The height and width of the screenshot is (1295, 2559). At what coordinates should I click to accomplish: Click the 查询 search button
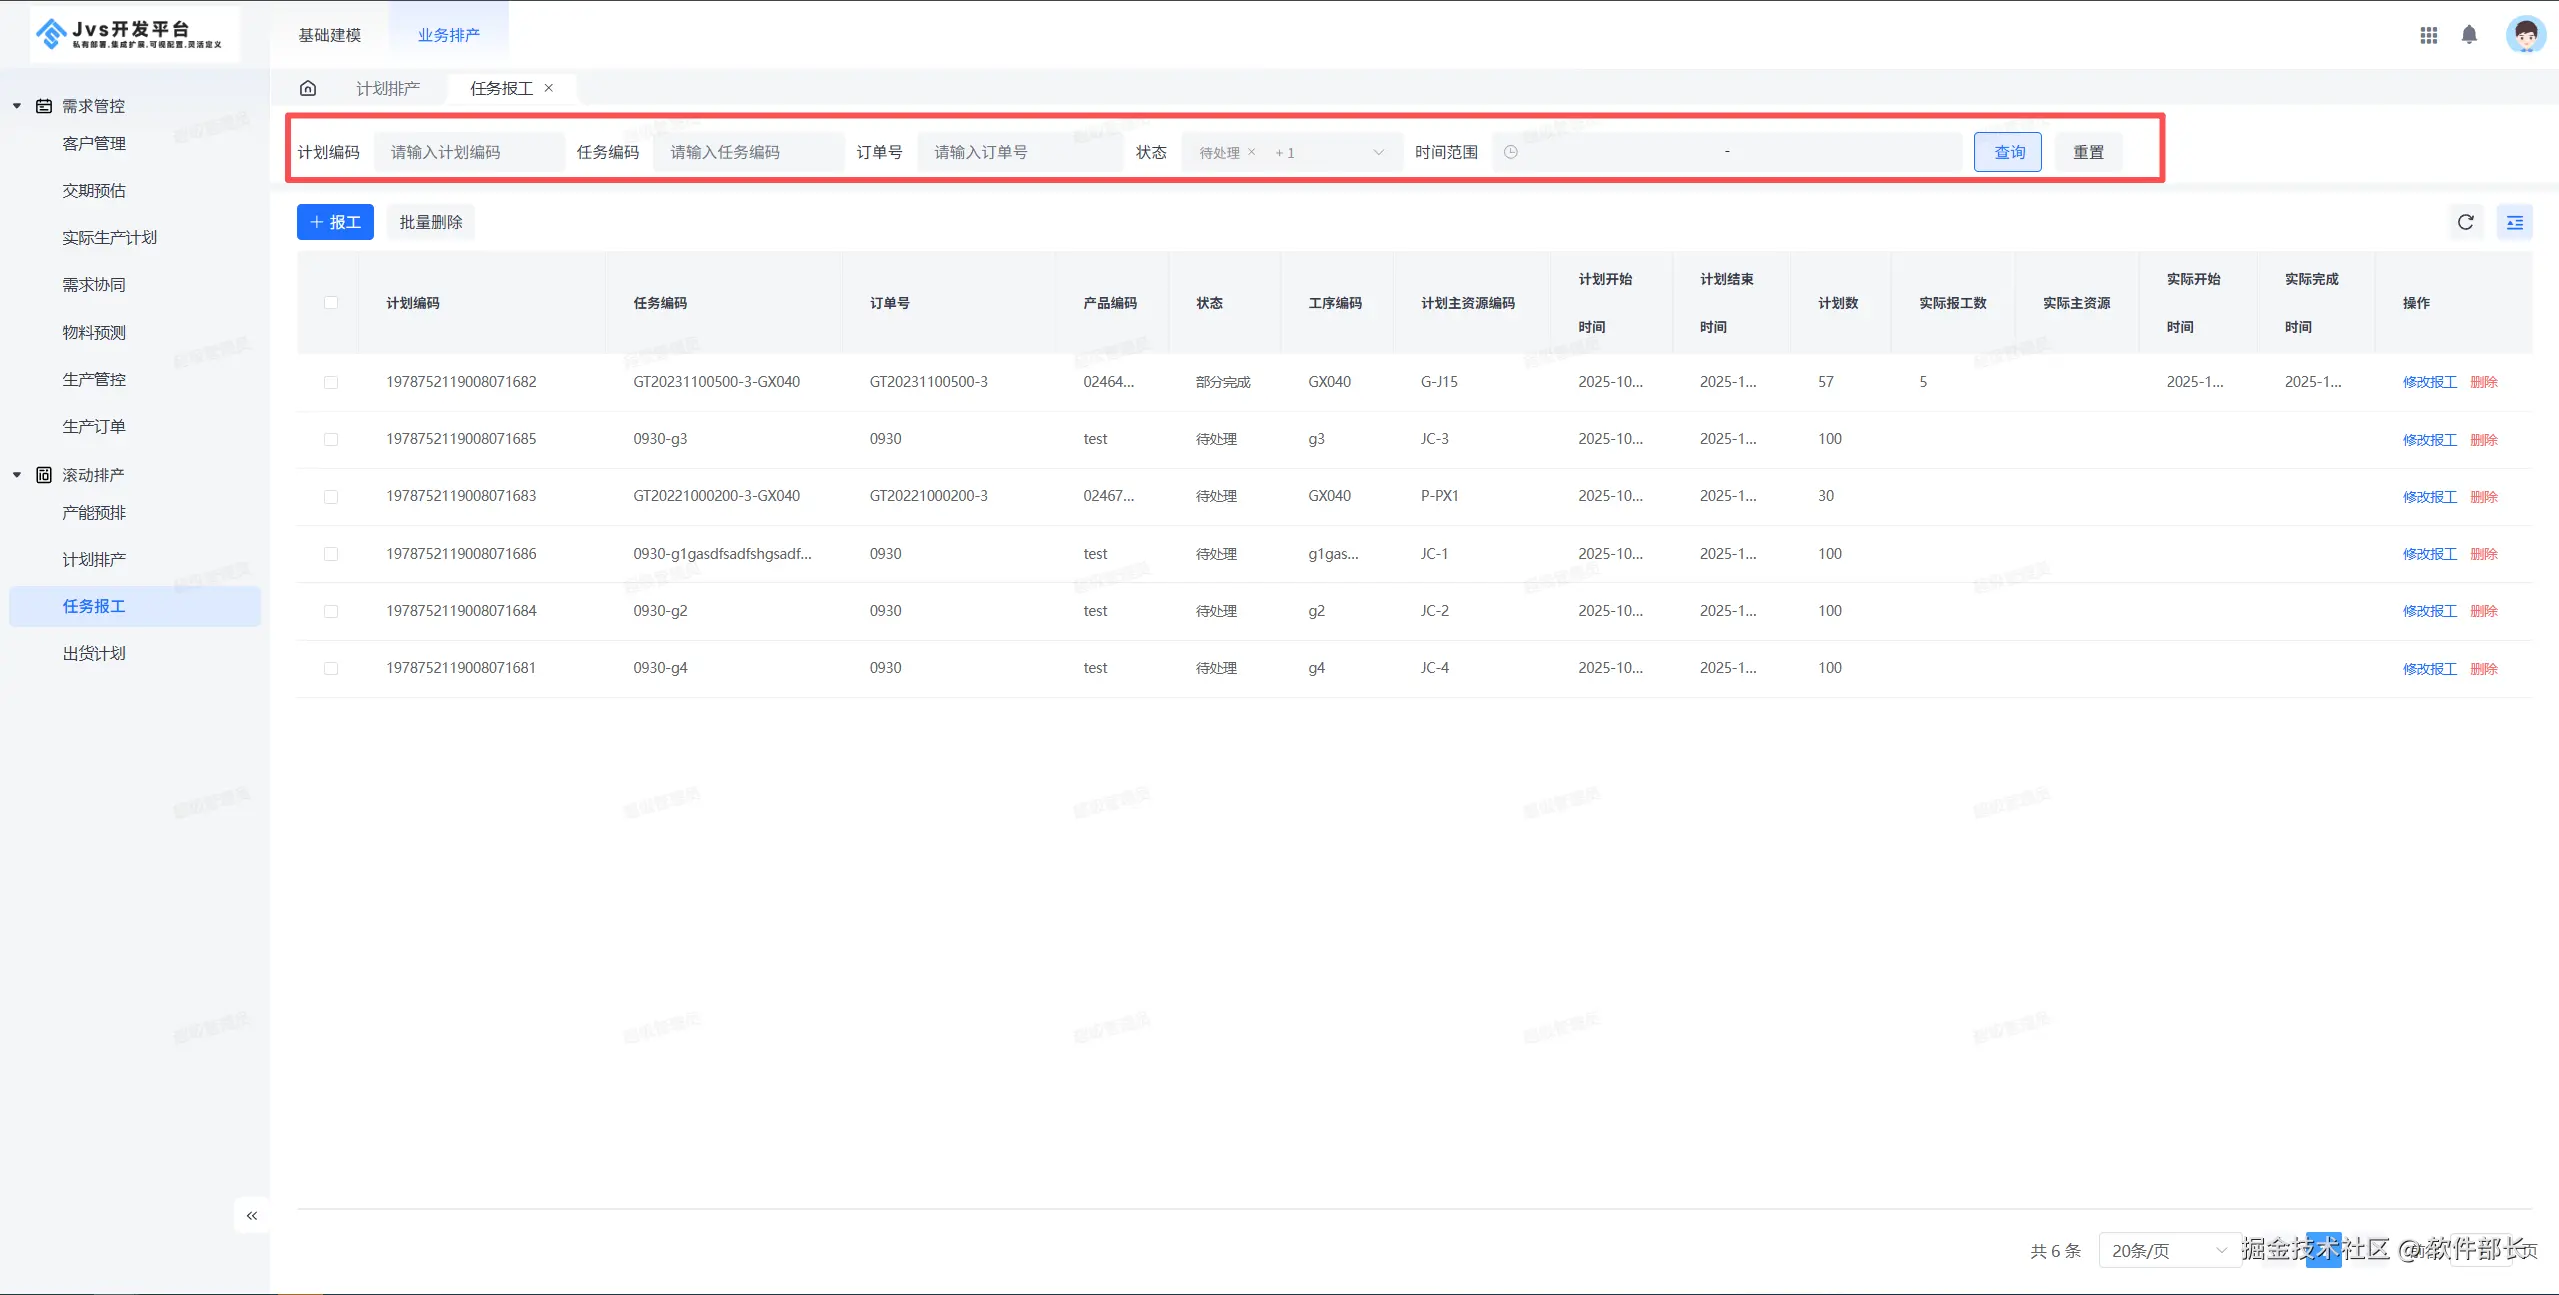pos(2007,152)
